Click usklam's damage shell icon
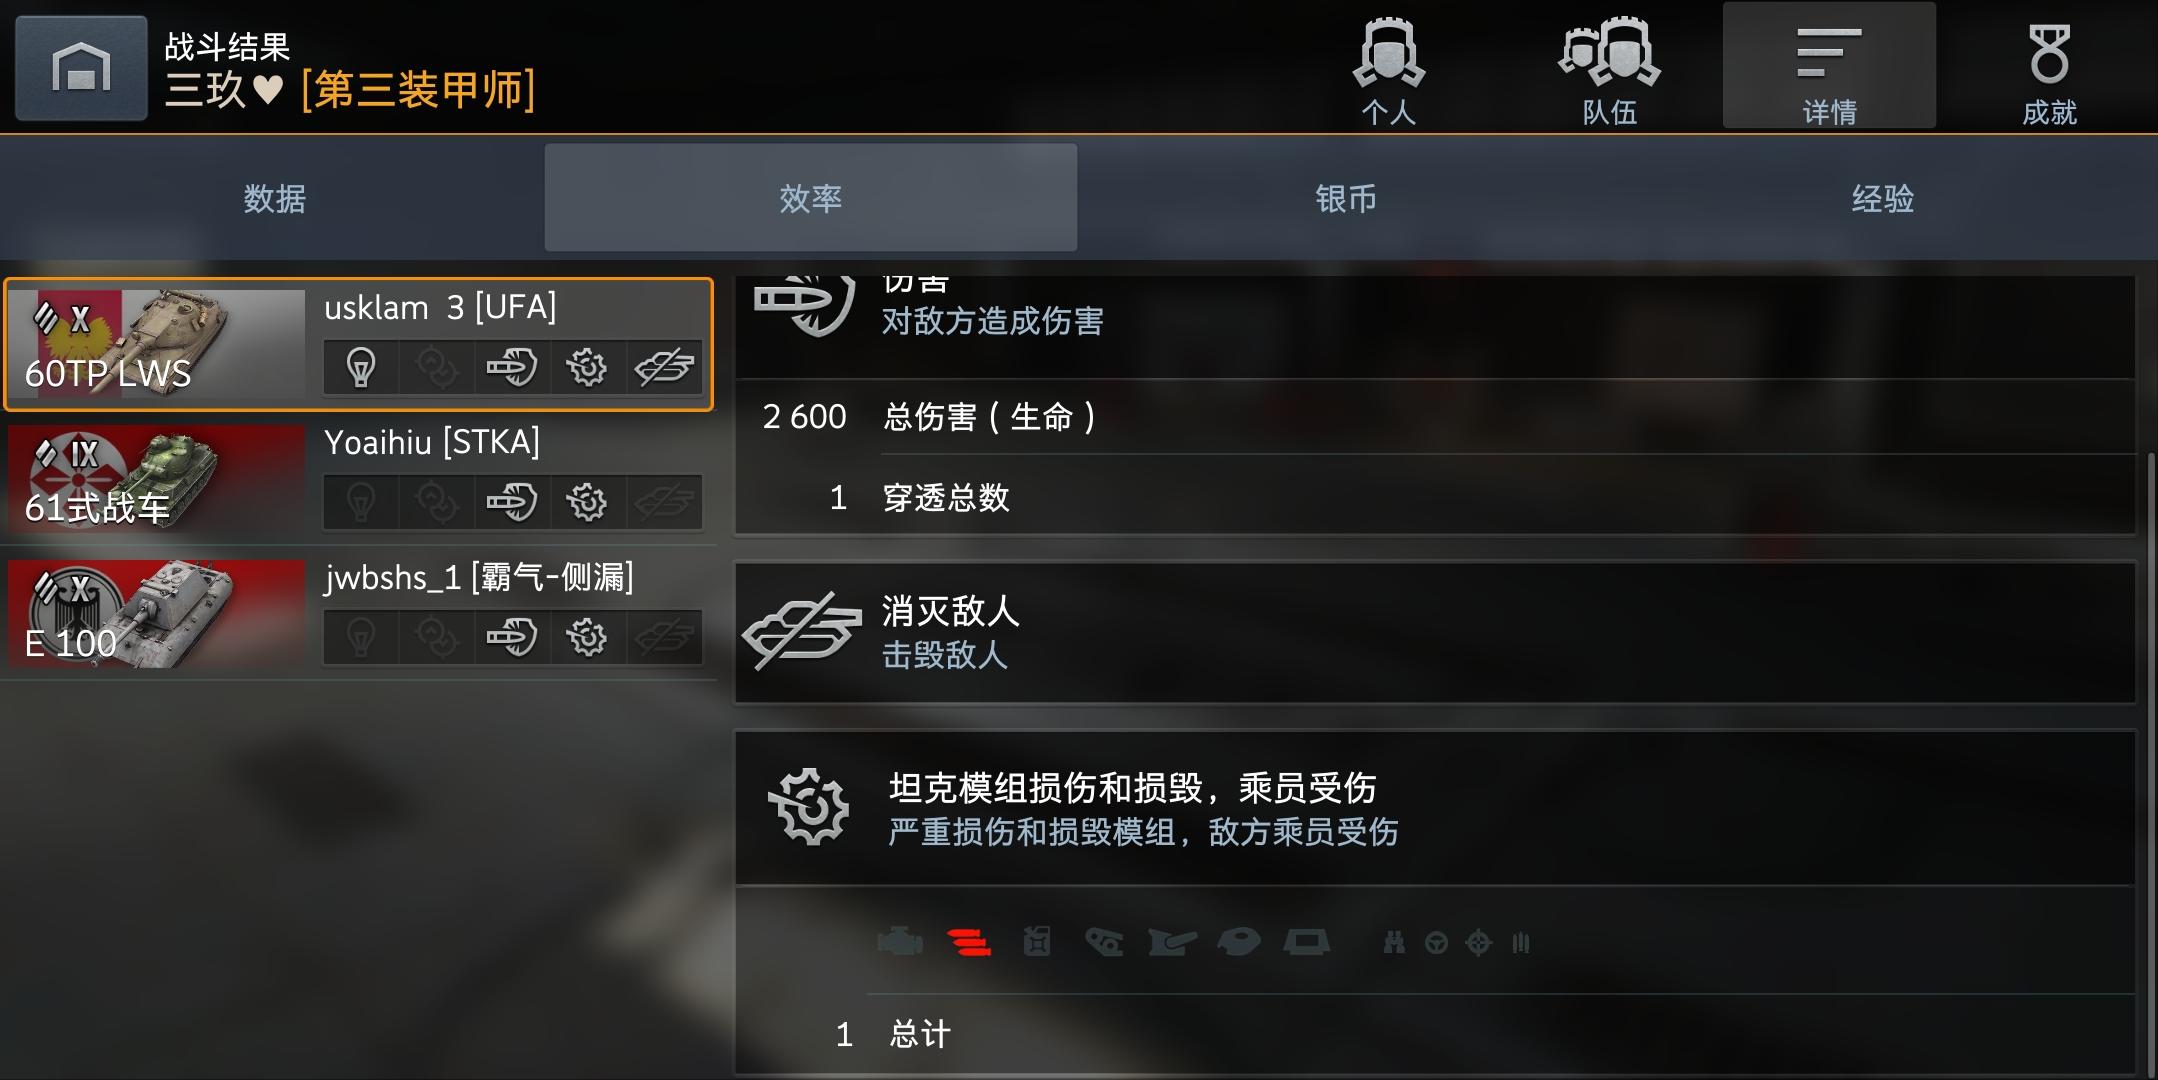Image resolution: width=2158 pixels, height=1080 pixels. pos(512,367)
